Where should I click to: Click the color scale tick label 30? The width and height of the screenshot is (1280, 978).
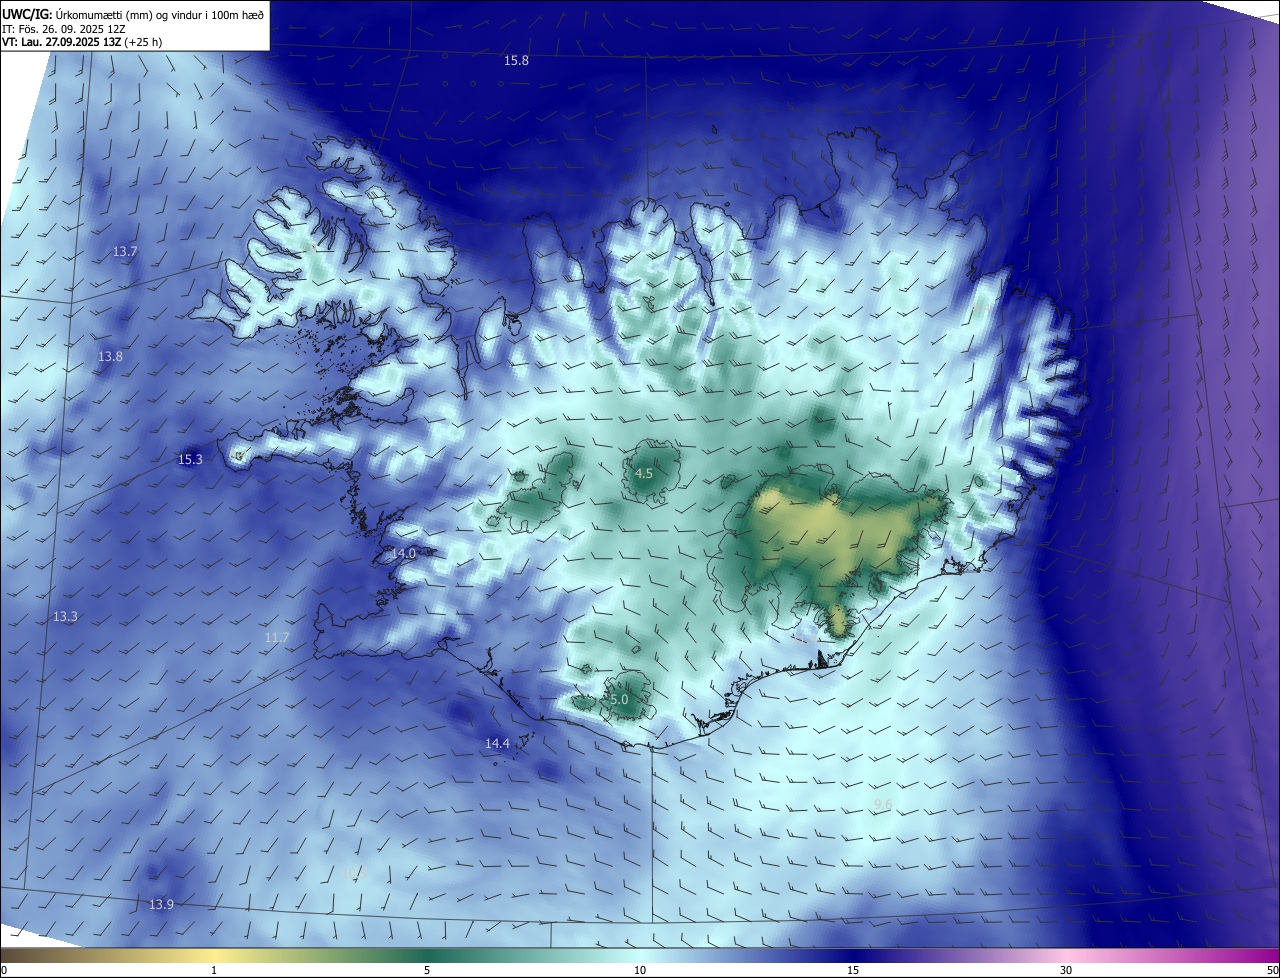1066,970
